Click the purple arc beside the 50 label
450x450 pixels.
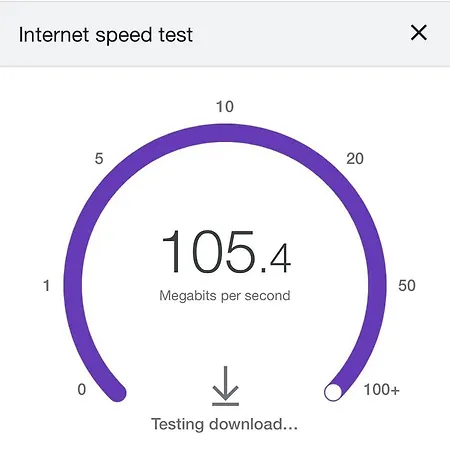coord(377,286)
